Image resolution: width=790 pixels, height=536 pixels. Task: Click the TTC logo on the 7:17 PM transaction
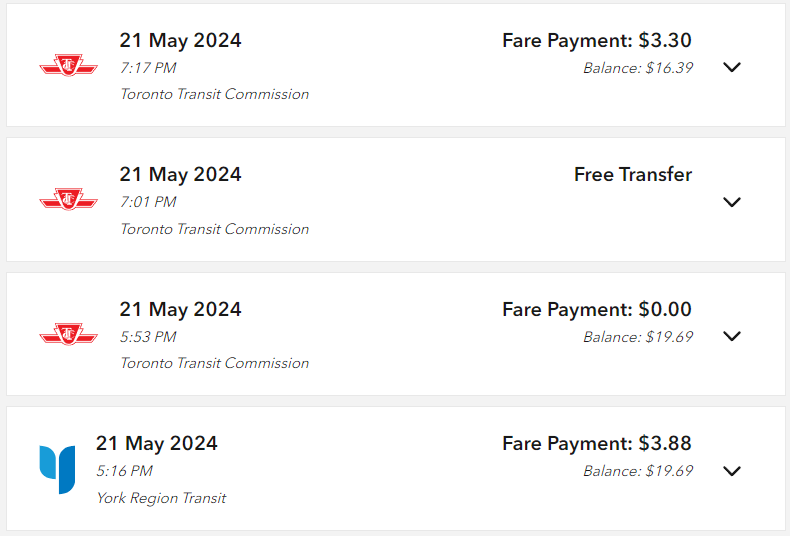click(68, 67)
